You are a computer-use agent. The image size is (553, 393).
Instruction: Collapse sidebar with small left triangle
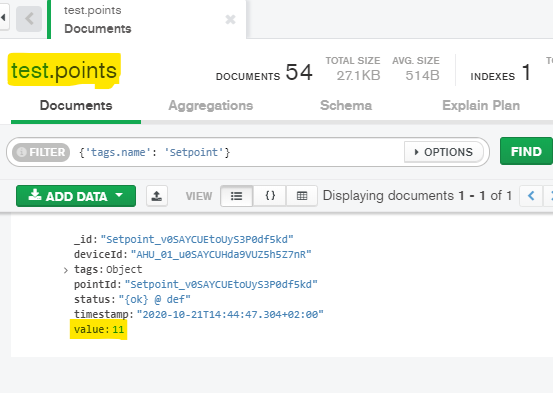pos(3,17)
